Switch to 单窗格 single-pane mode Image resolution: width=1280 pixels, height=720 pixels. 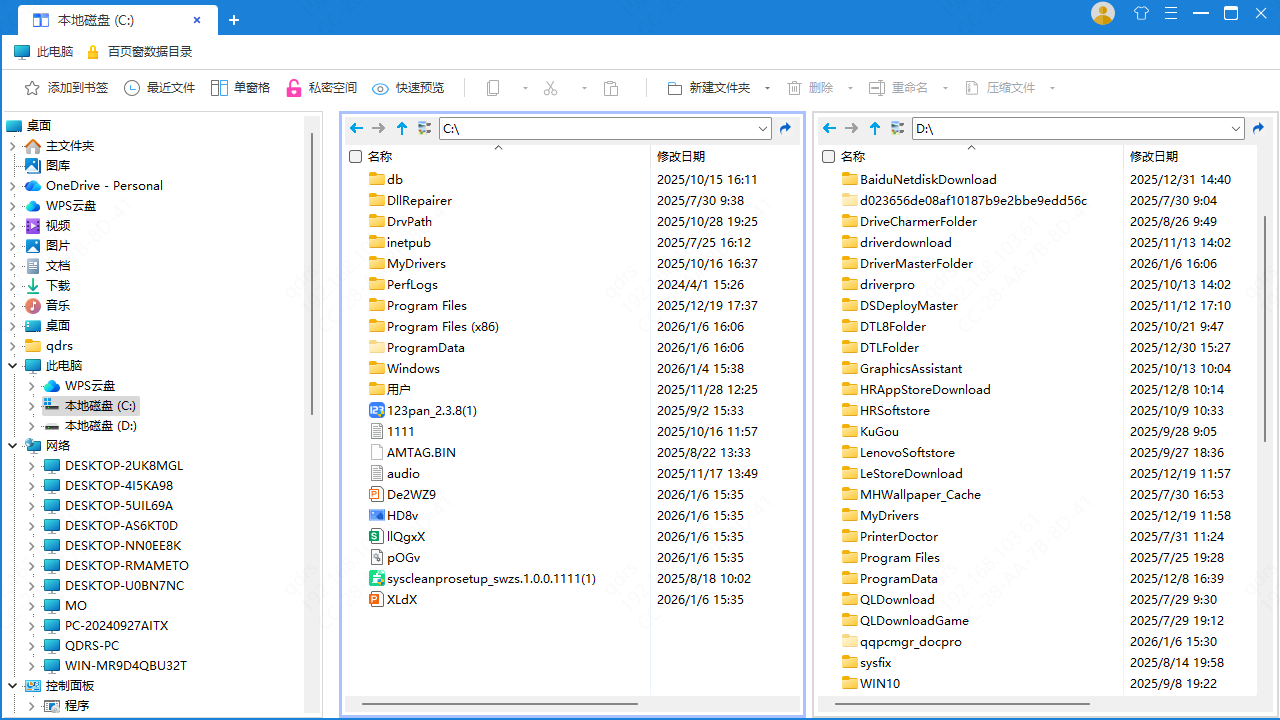pyautogui.click(x=240, y=88)
